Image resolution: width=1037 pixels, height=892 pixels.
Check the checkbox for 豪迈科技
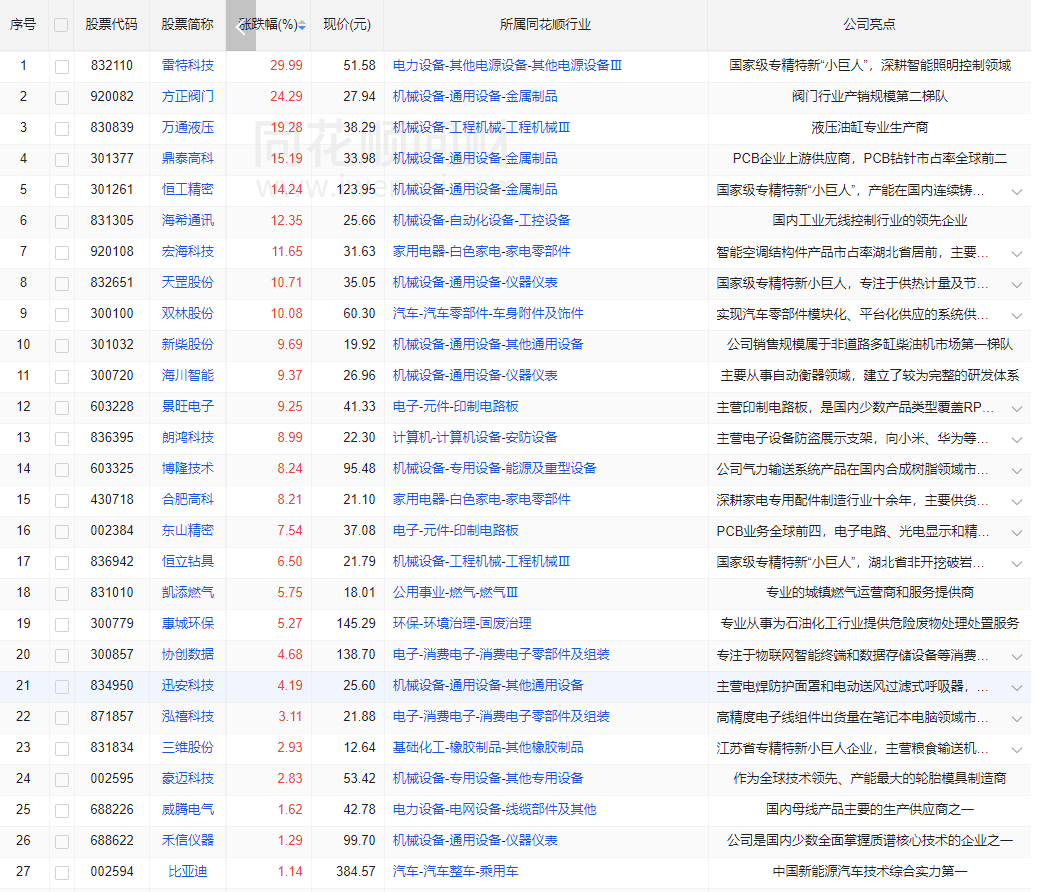[62, 780]
